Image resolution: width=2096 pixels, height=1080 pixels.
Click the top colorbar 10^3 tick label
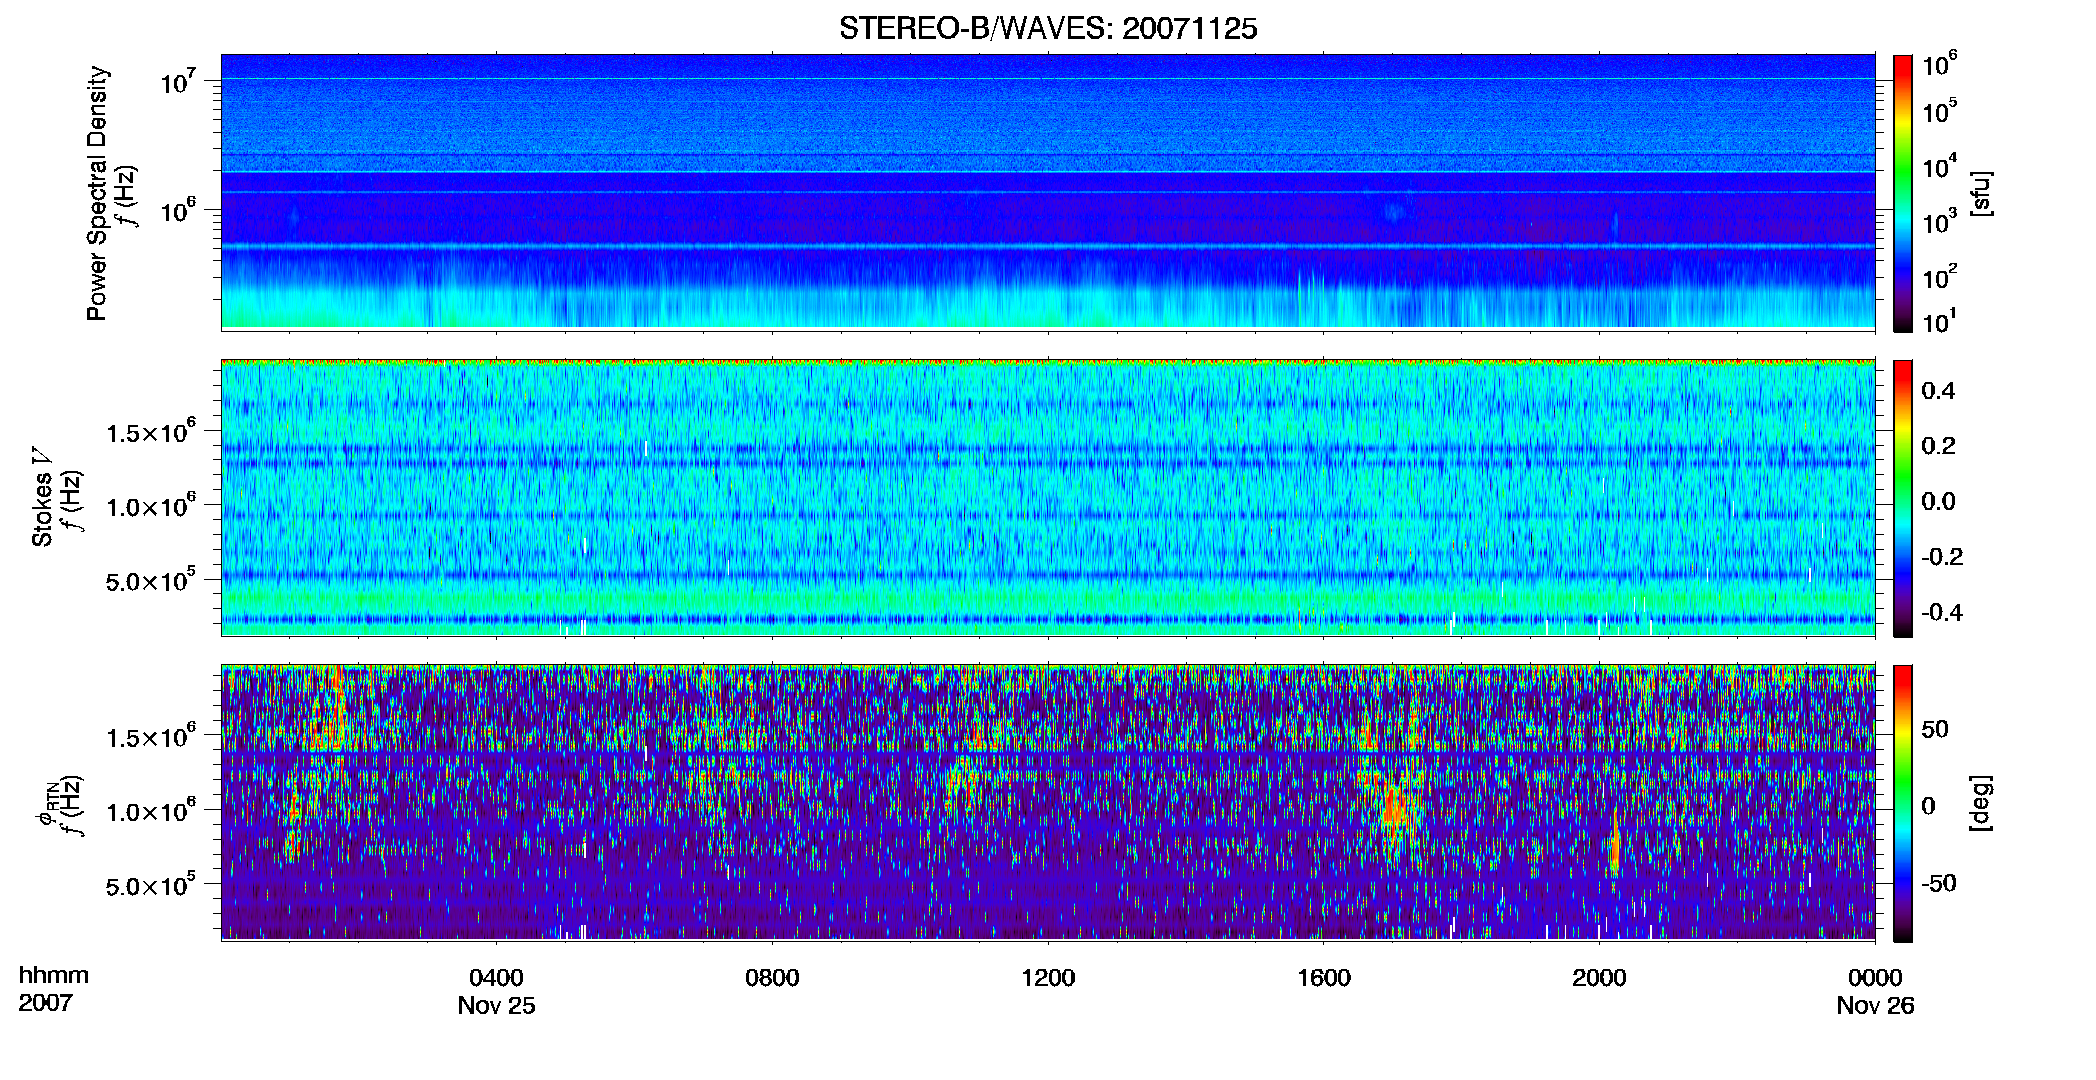1940,222
